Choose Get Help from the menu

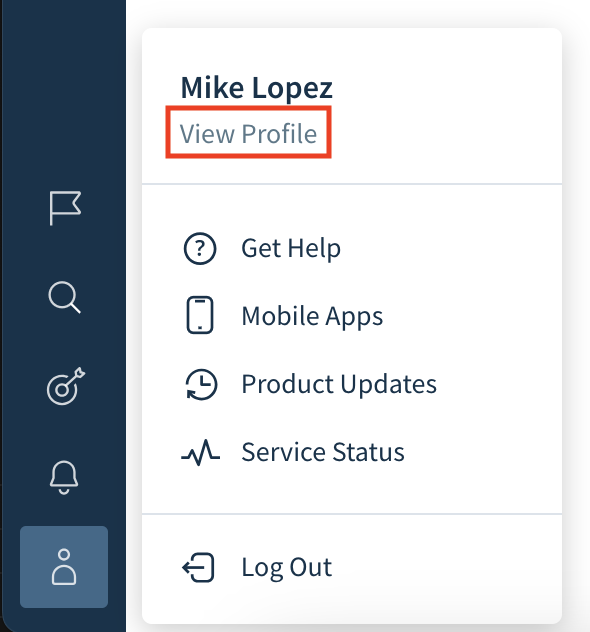291,248
